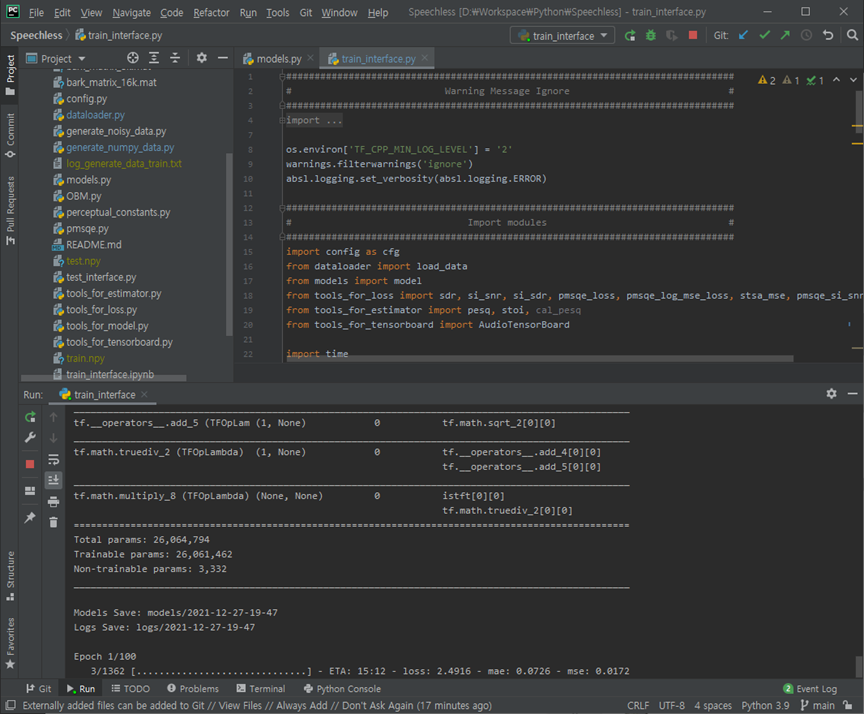Go to next highlighted error arrow
Viewport: 864px width, 714px height.
click(x=854, y=80)
